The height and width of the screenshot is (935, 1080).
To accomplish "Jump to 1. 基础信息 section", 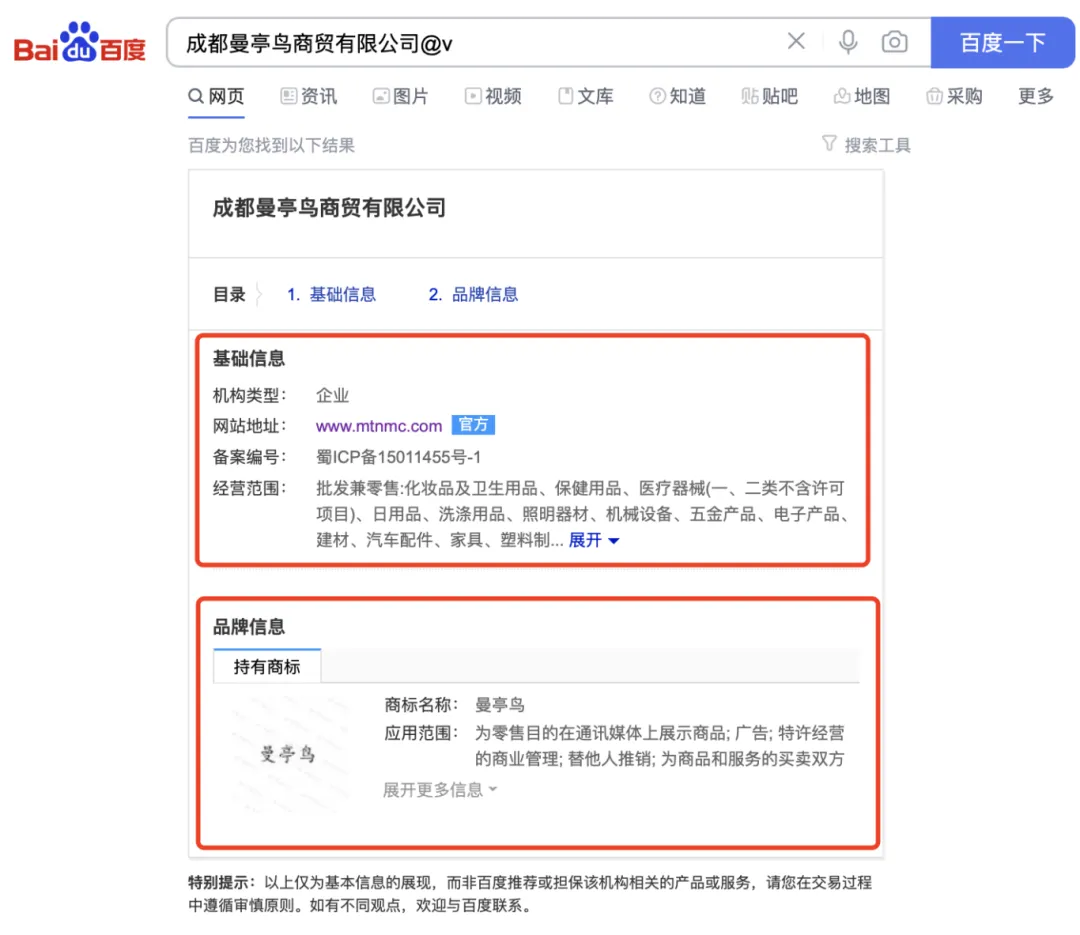I will 331,295.
